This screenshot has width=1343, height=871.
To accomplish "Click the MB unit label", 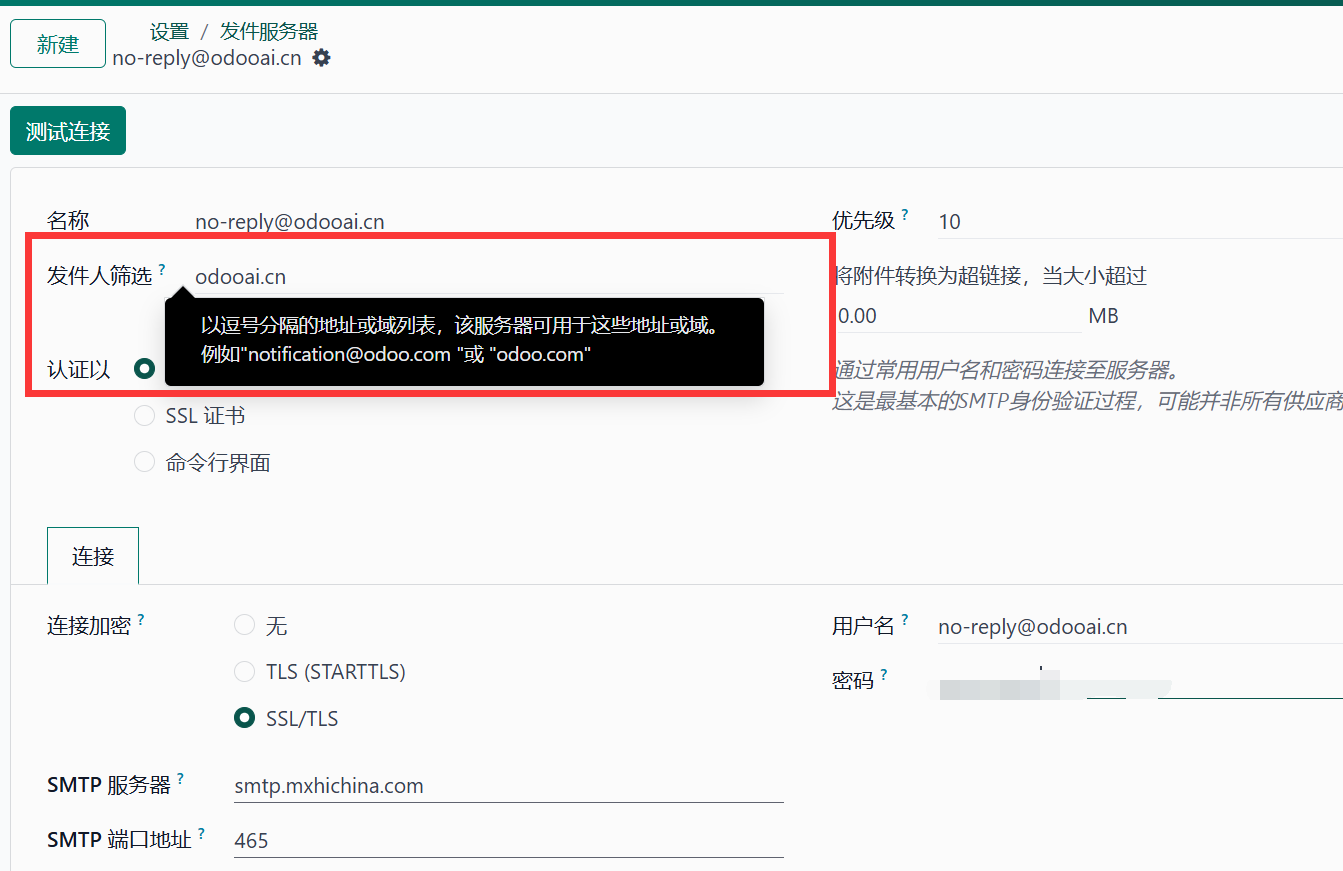I will click(x=1103, y=316).
